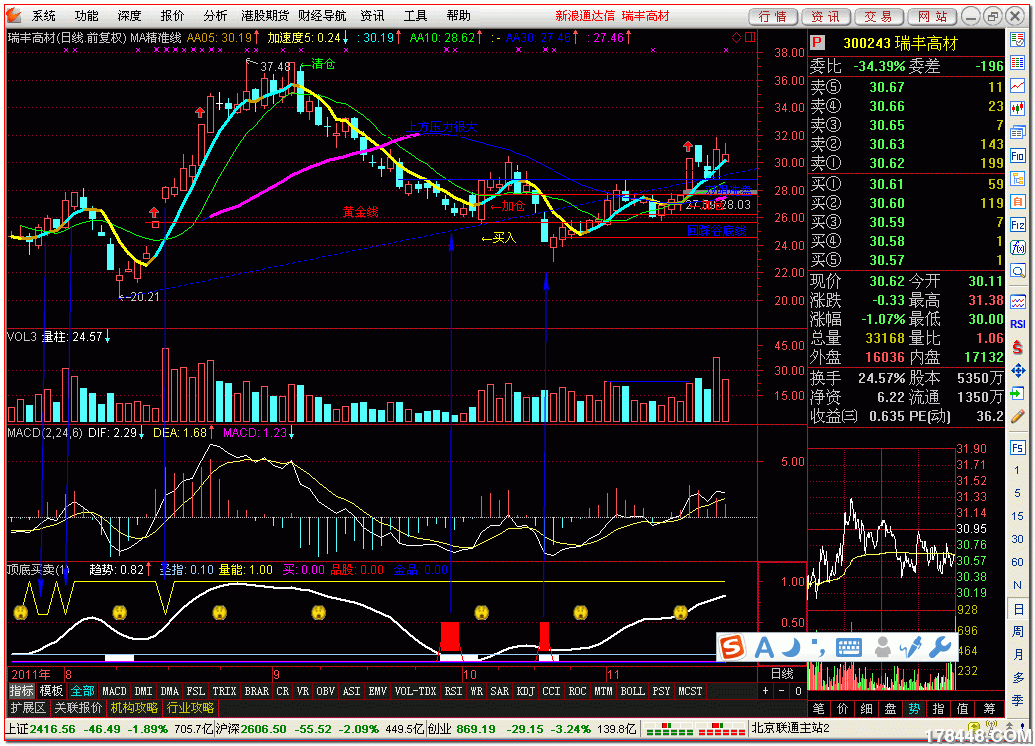Image resolution: width=1035 pixels, height=746 pixels.
Task: Click the 行业攻略 button
Action: click(190, 708)
